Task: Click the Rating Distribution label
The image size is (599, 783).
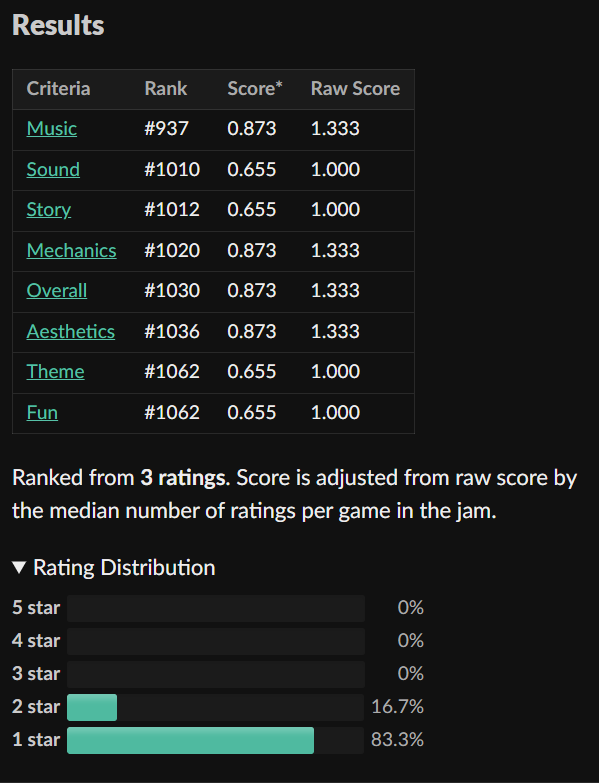Action: 124,568
